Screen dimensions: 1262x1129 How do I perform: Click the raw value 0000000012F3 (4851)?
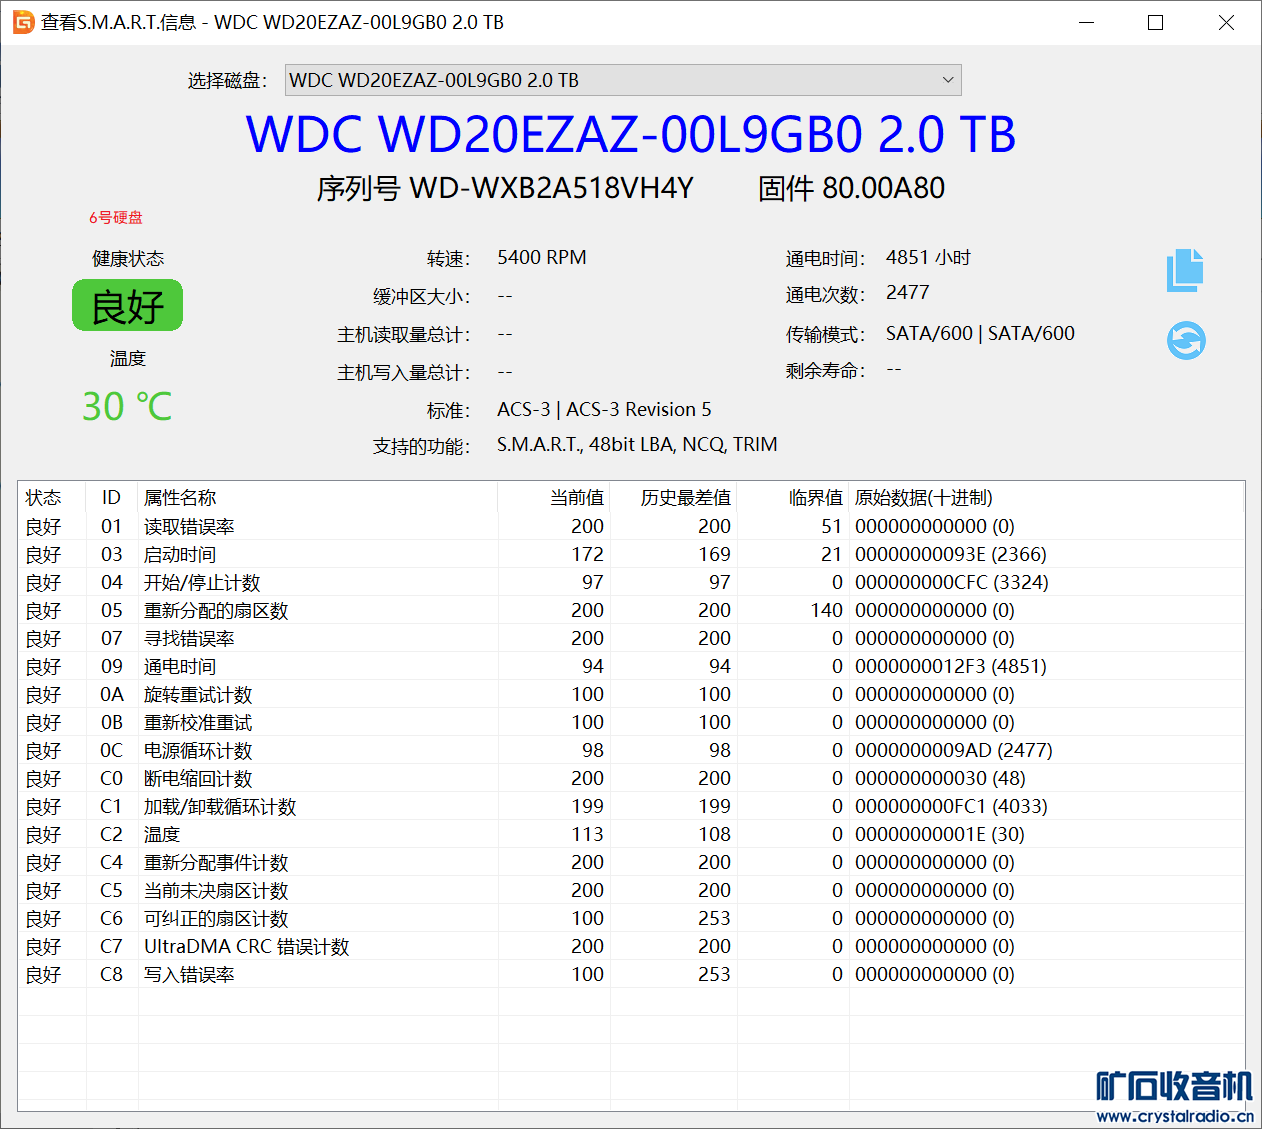pyautogui.click(x=951, y=666)
